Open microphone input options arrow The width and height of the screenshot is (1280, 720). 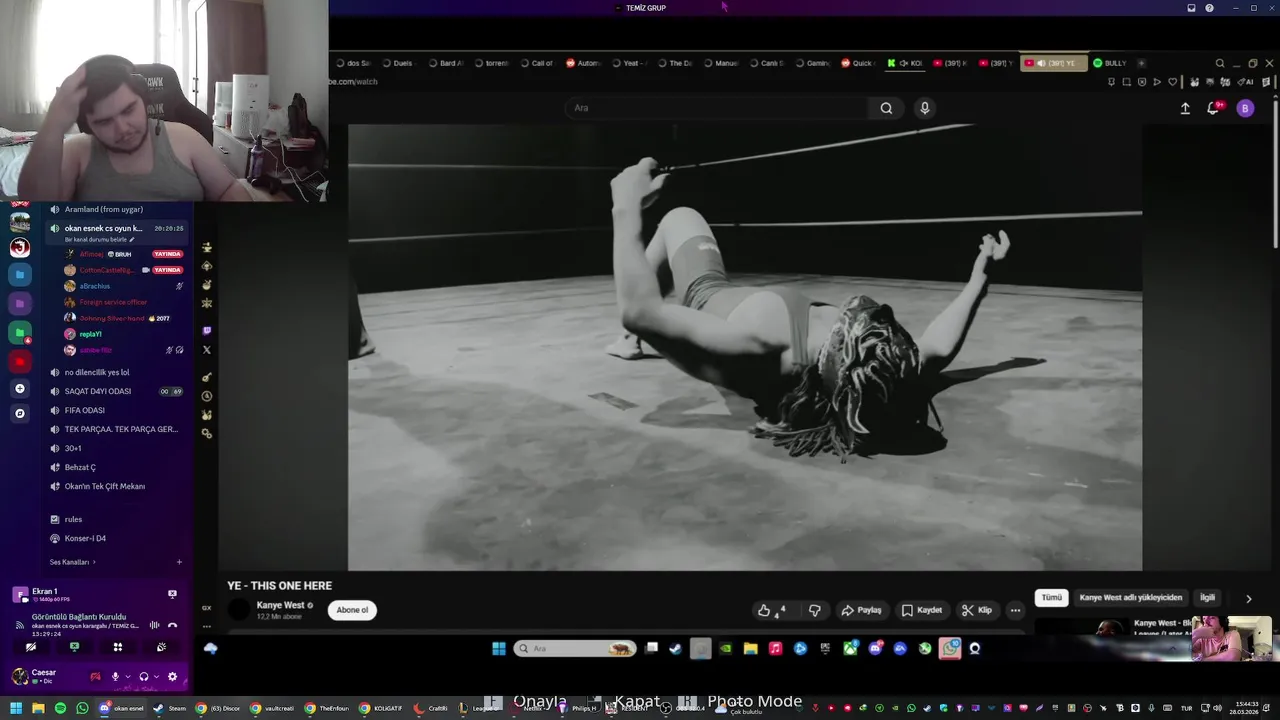(x=127, y=677)
